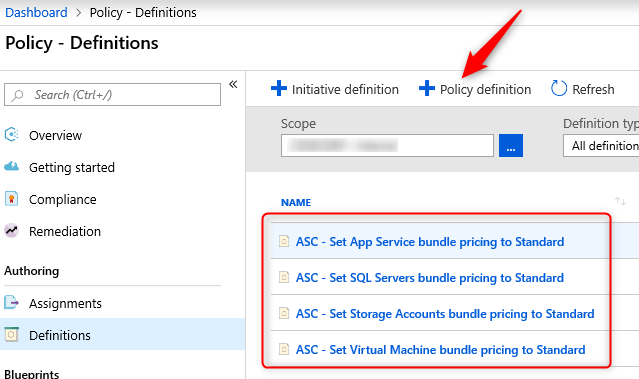Open ASC App Service bundle pricing policy
The height and width of the screenshot is (379, 639).
pyautogui.click(x=430, y=242)
